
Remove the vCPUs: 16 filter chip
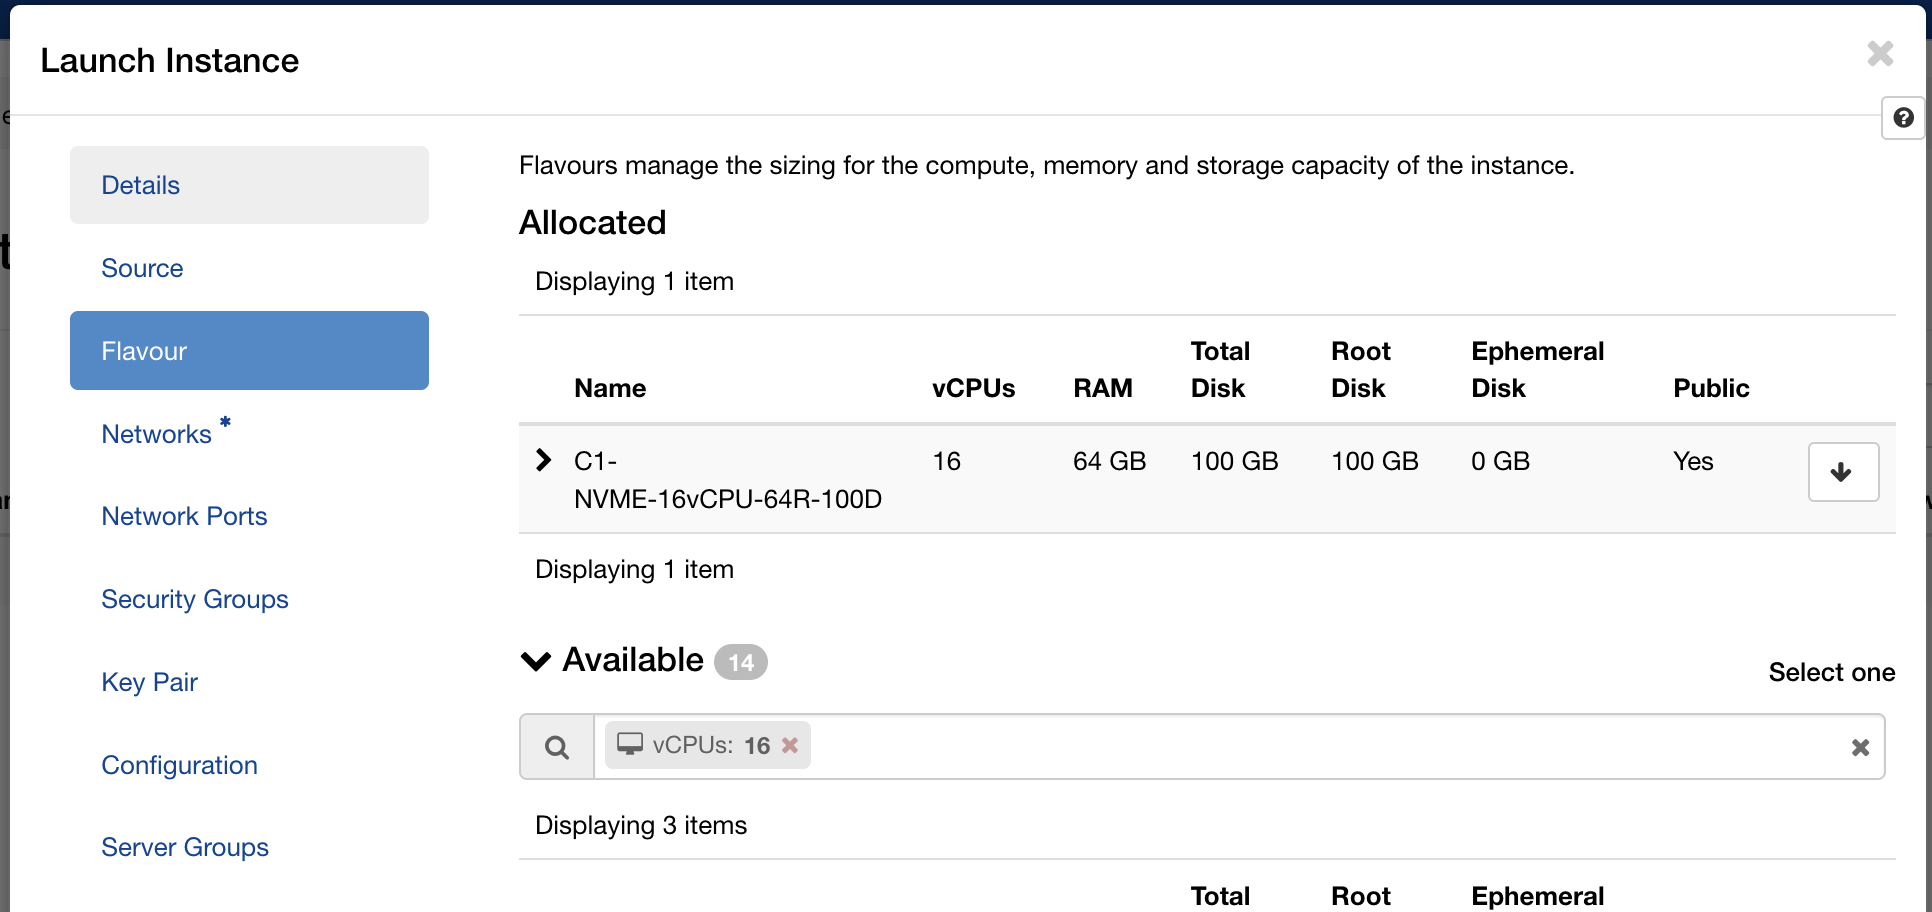click(790, 745)
